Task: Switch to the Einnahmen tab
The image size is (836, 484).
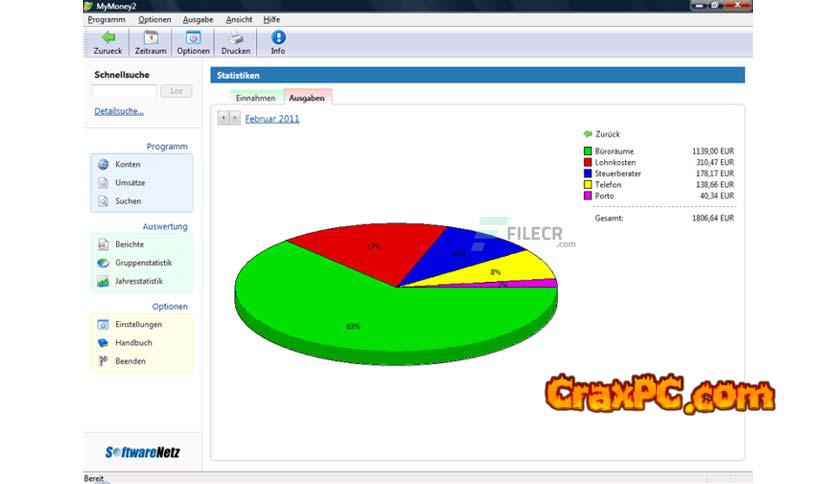Action: point(256,98)
